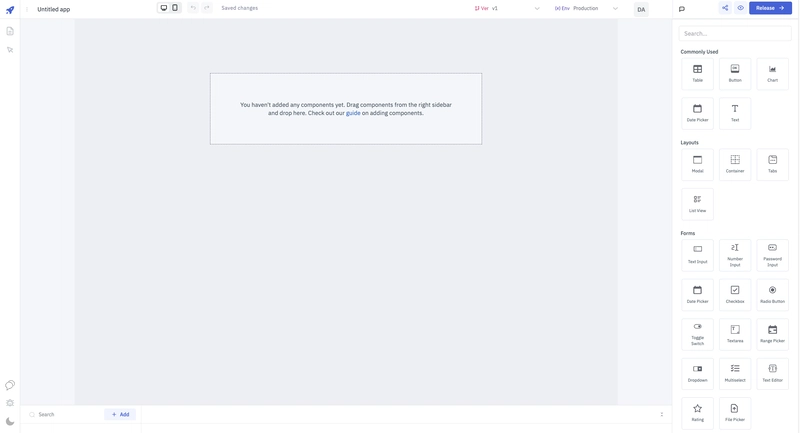Image resolution: width=800 pixels, height=433 pixels.
Task: Click the Layouts section heading
Action: (689, 143)
